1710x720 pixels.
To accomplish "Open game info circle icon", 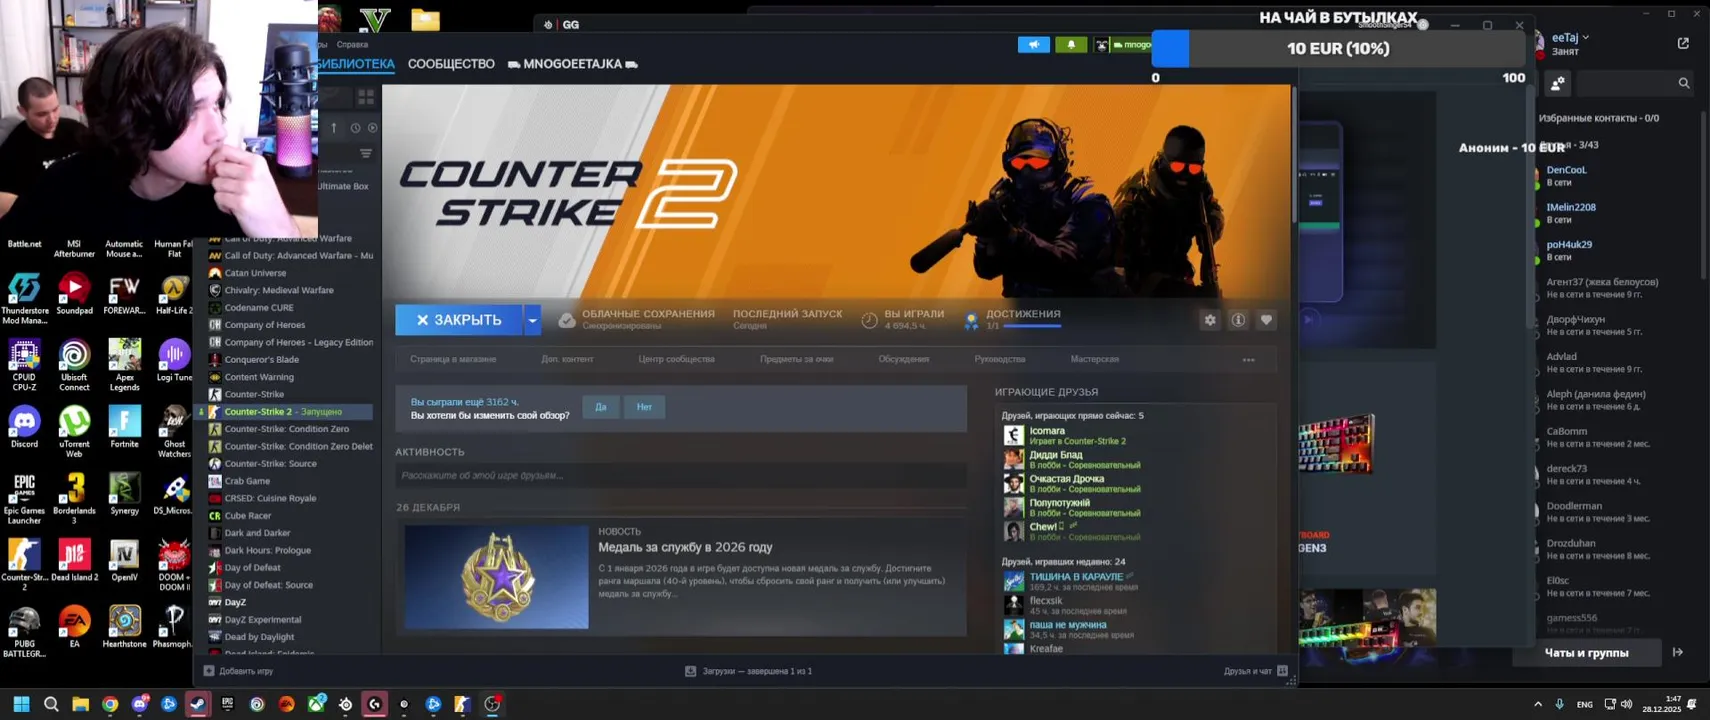I will pyautogui.click(x=1238, y=320).
